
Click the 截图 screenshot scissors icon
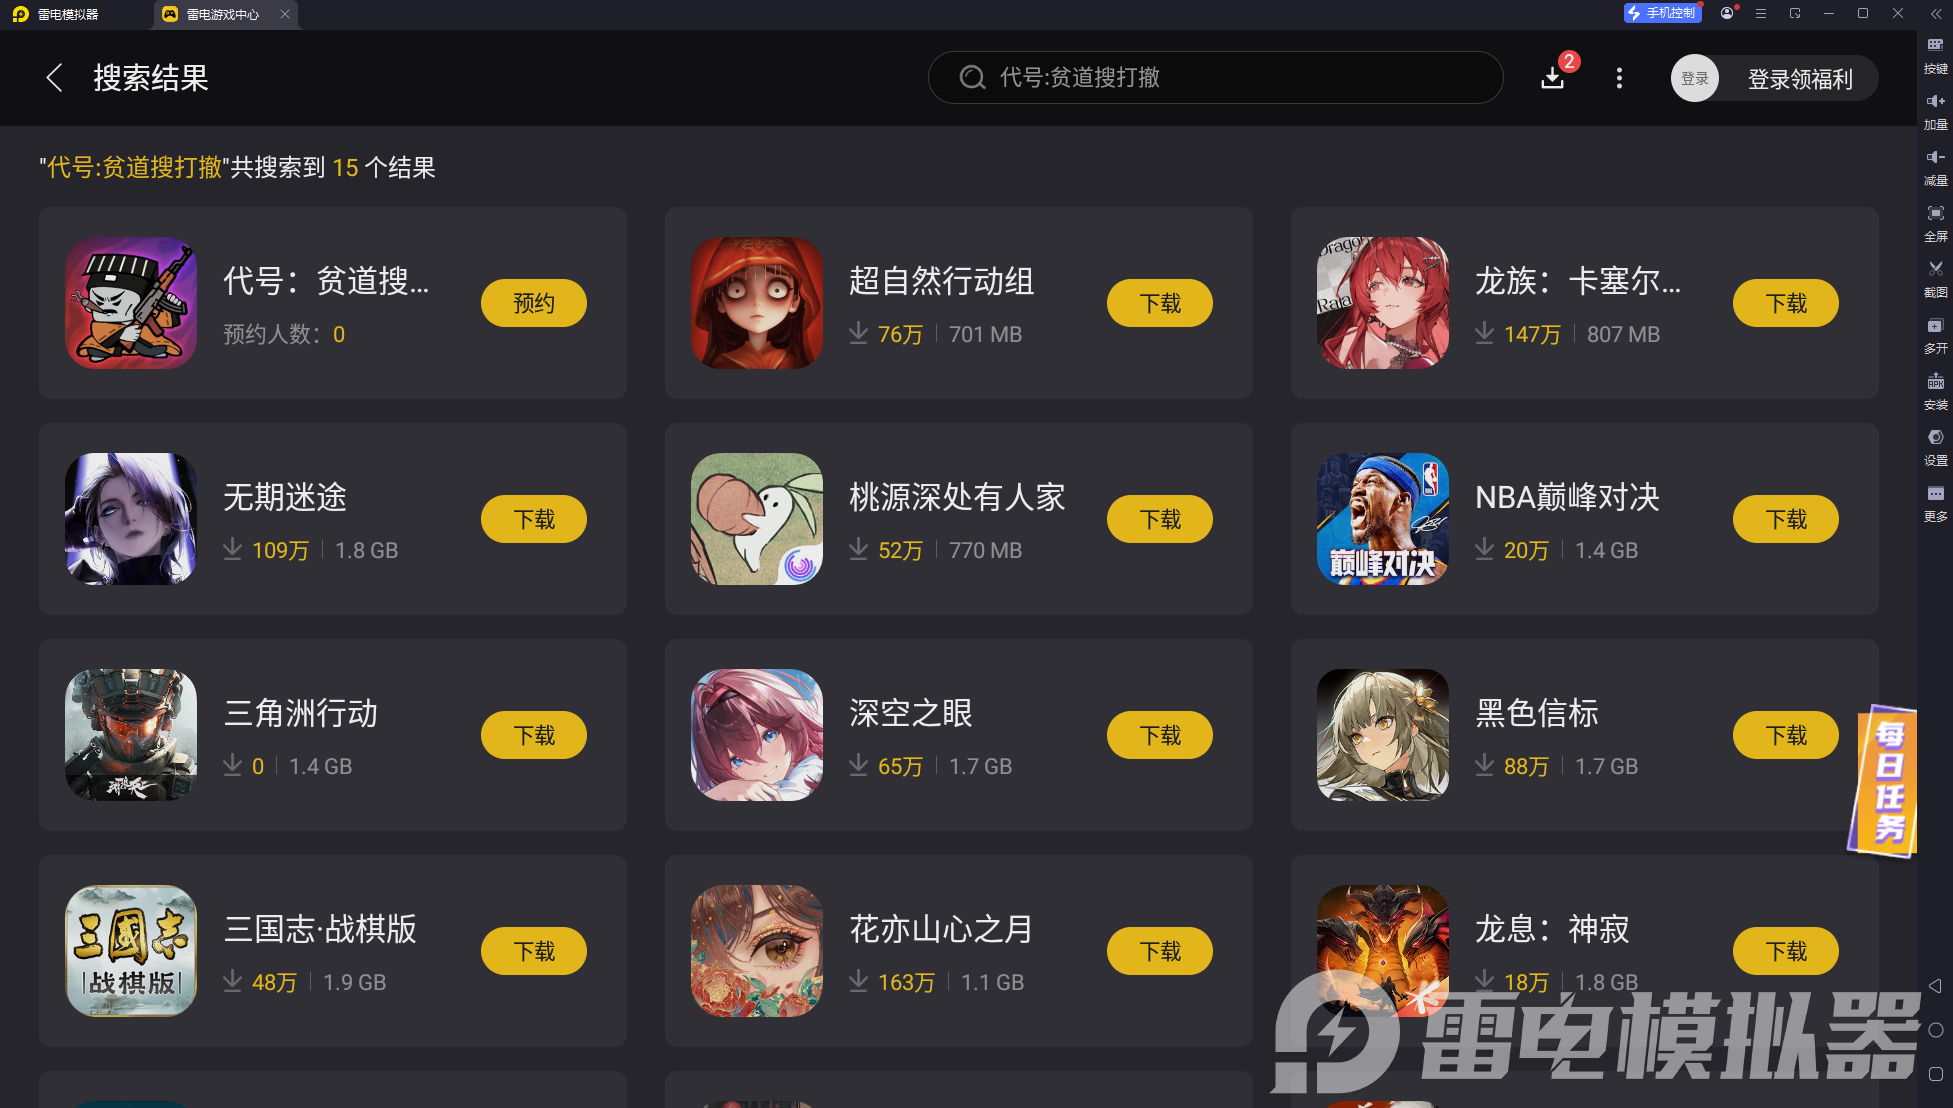(1935, 278)
